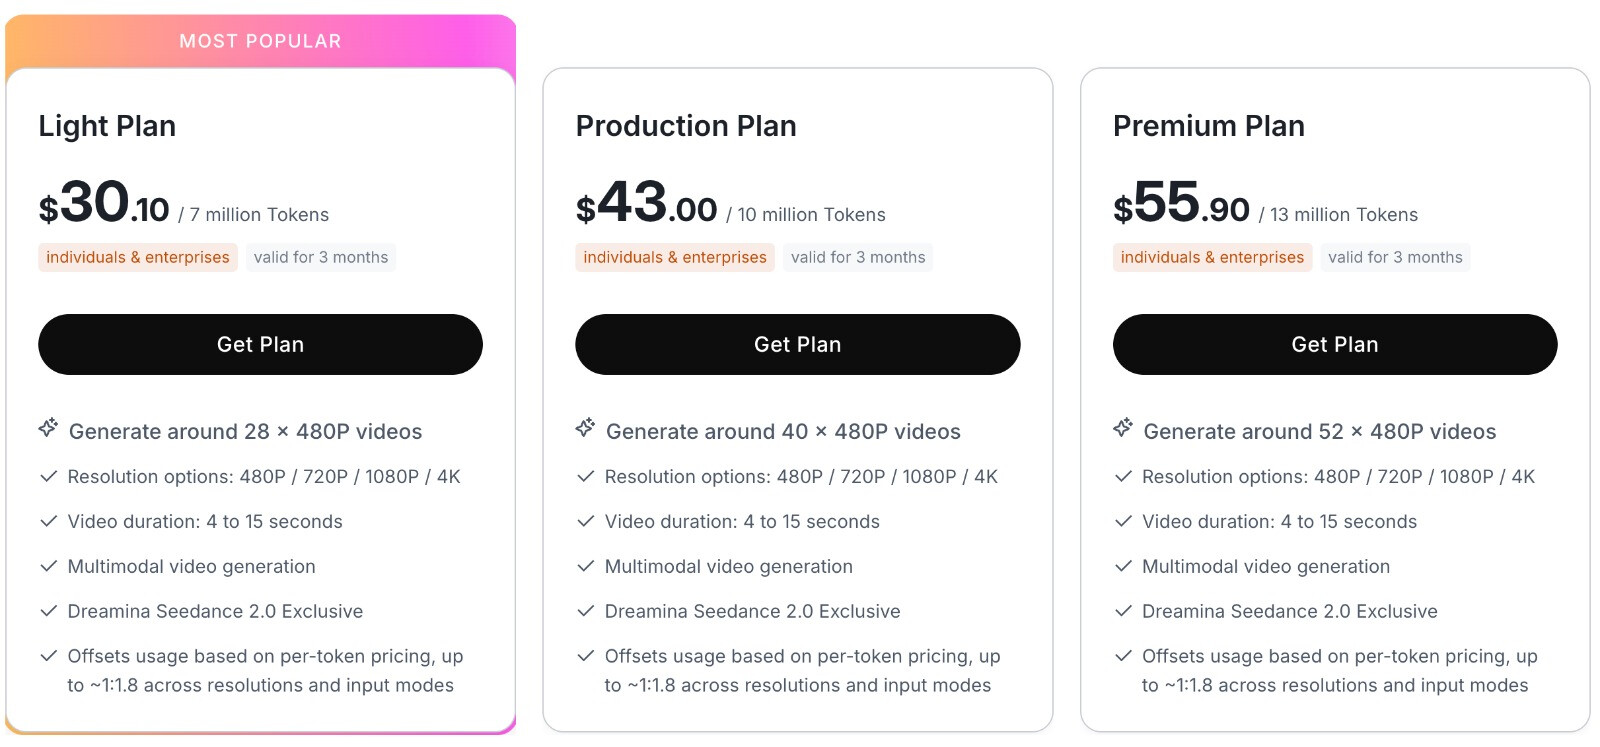Click Premium Plan's Resolution options checkmark icon
This screenshot has width=1600, height=747.
(x=1123, y=477)
